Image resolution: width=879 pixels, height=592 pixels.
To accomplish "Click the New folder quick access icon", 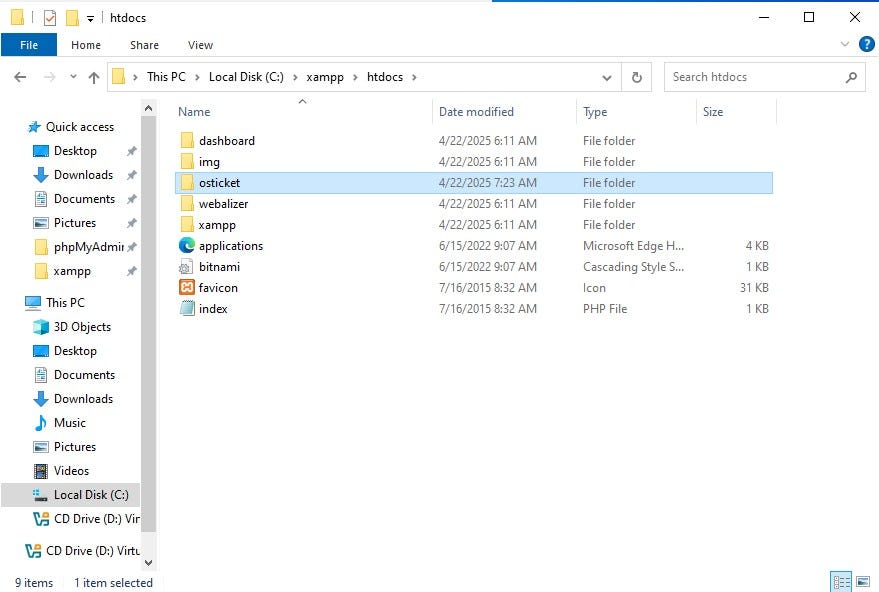I will [x=72, y=18].
